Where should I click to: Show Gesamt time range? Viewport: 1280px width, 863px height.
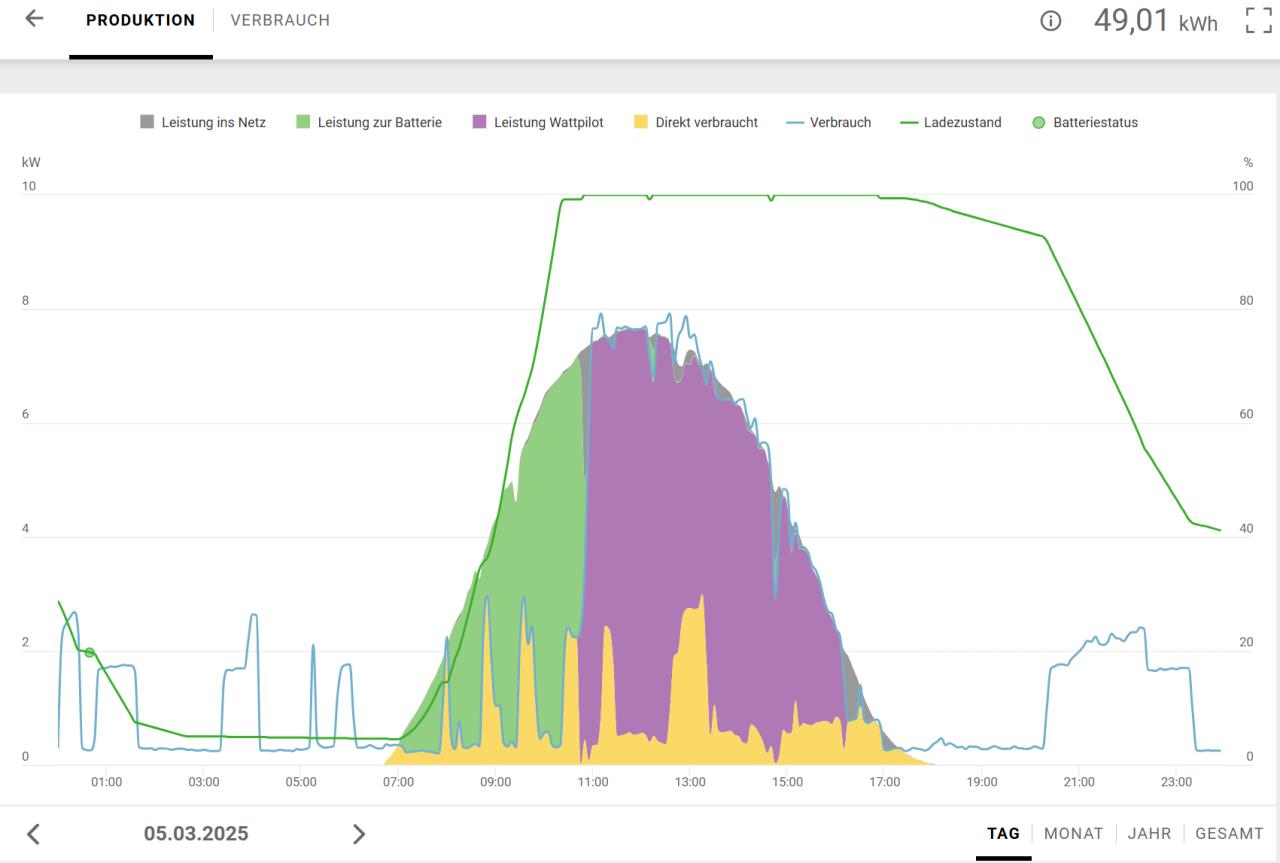pos(1229,833)
